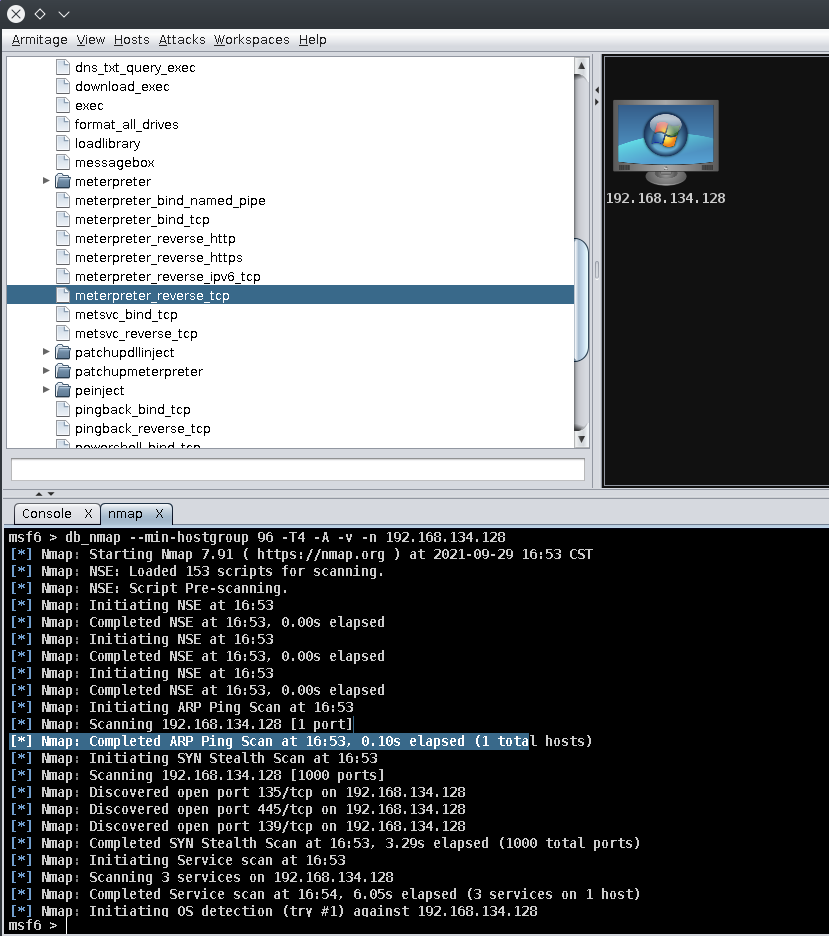
Task: Click the module tree scrollbar thumb
Action: [581, 300]
